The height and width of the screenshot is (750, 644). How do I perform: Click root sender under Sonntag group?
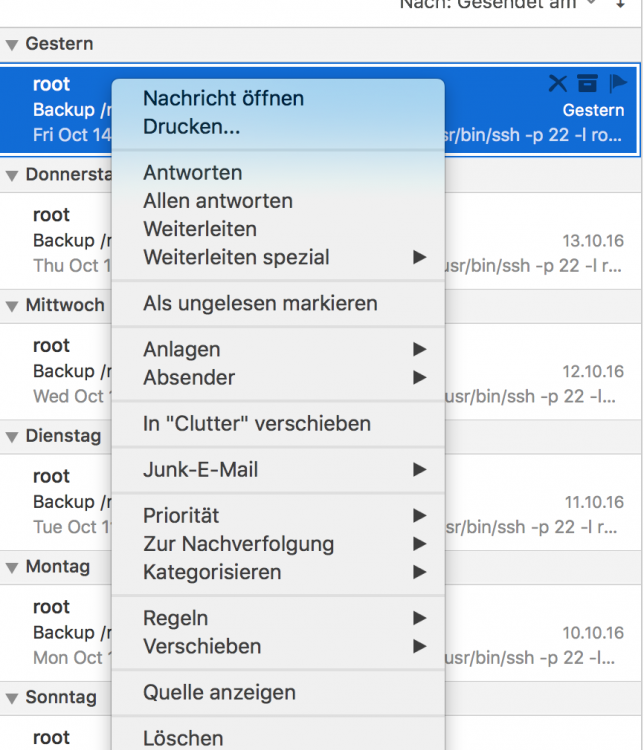click(51, 738)
